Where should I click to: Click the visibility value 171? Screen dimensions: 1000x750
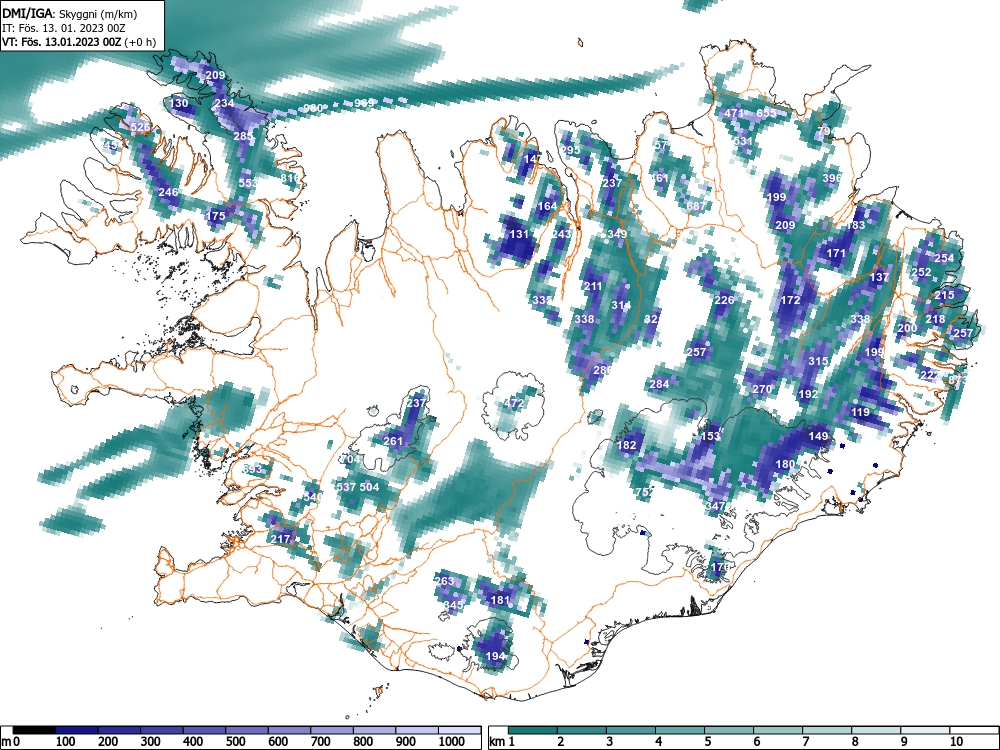pyautogui.click(x=836, y=253)
